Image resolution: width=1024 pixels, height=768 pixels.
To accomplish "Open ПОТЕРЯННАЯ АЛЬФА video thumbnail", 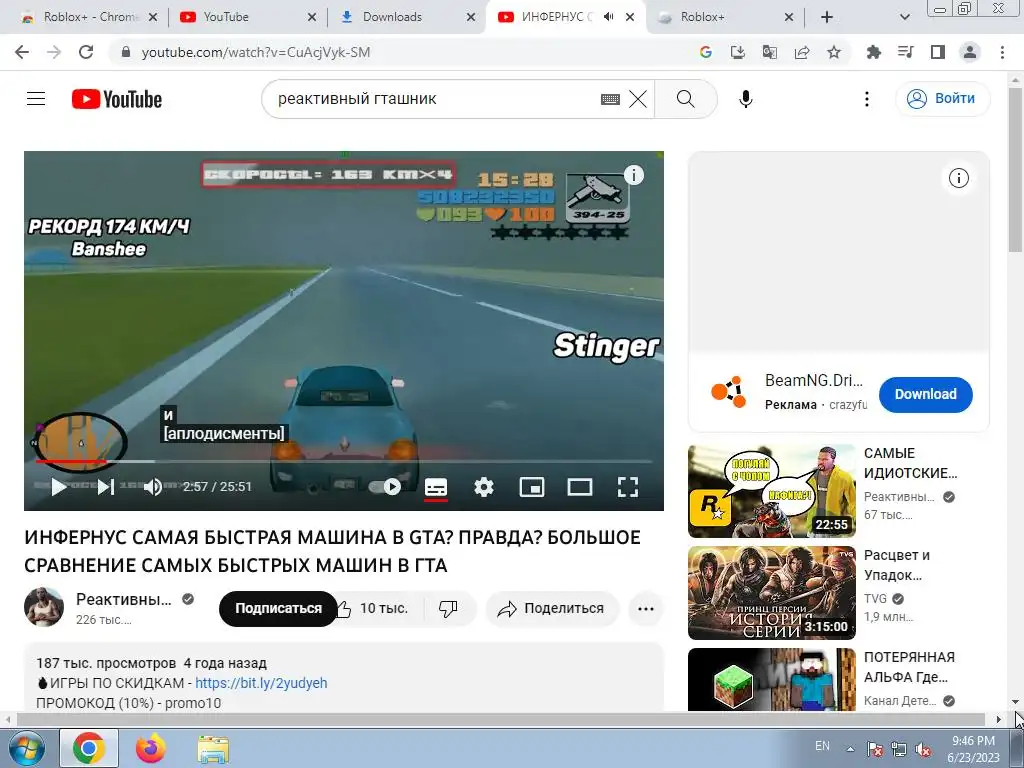I will [x=772, y=679].
